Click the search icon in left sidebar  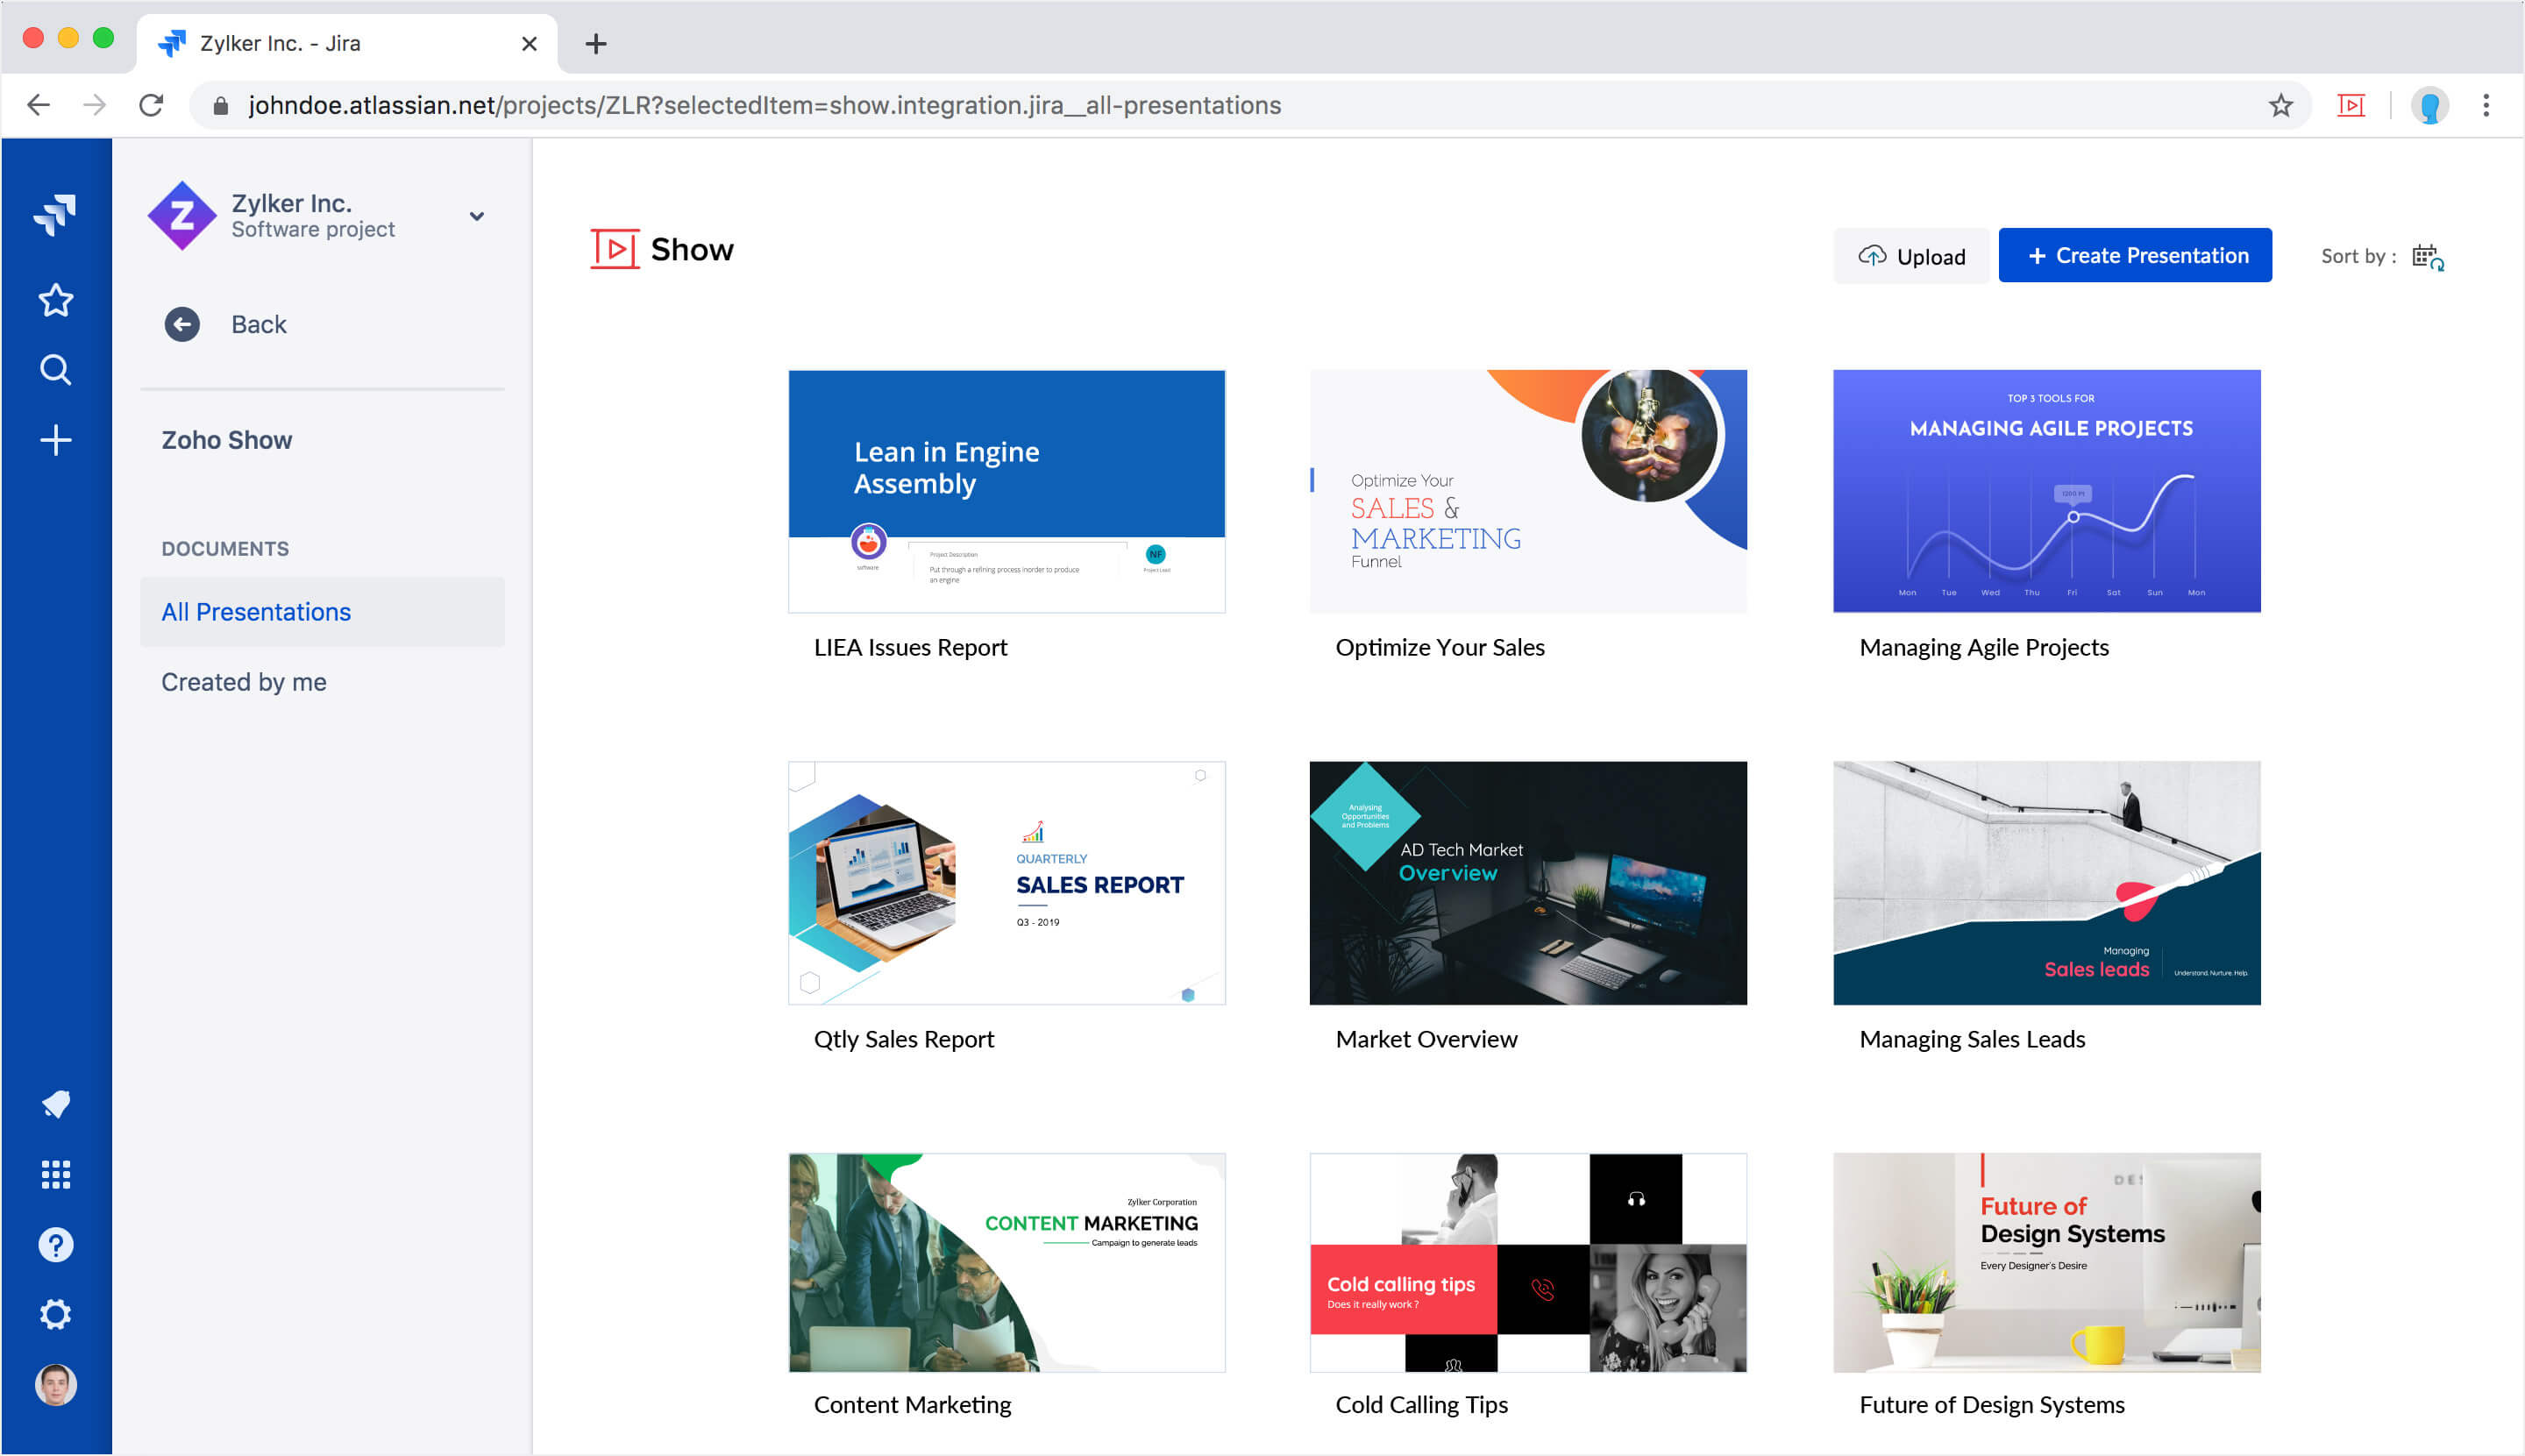(55, 369)
